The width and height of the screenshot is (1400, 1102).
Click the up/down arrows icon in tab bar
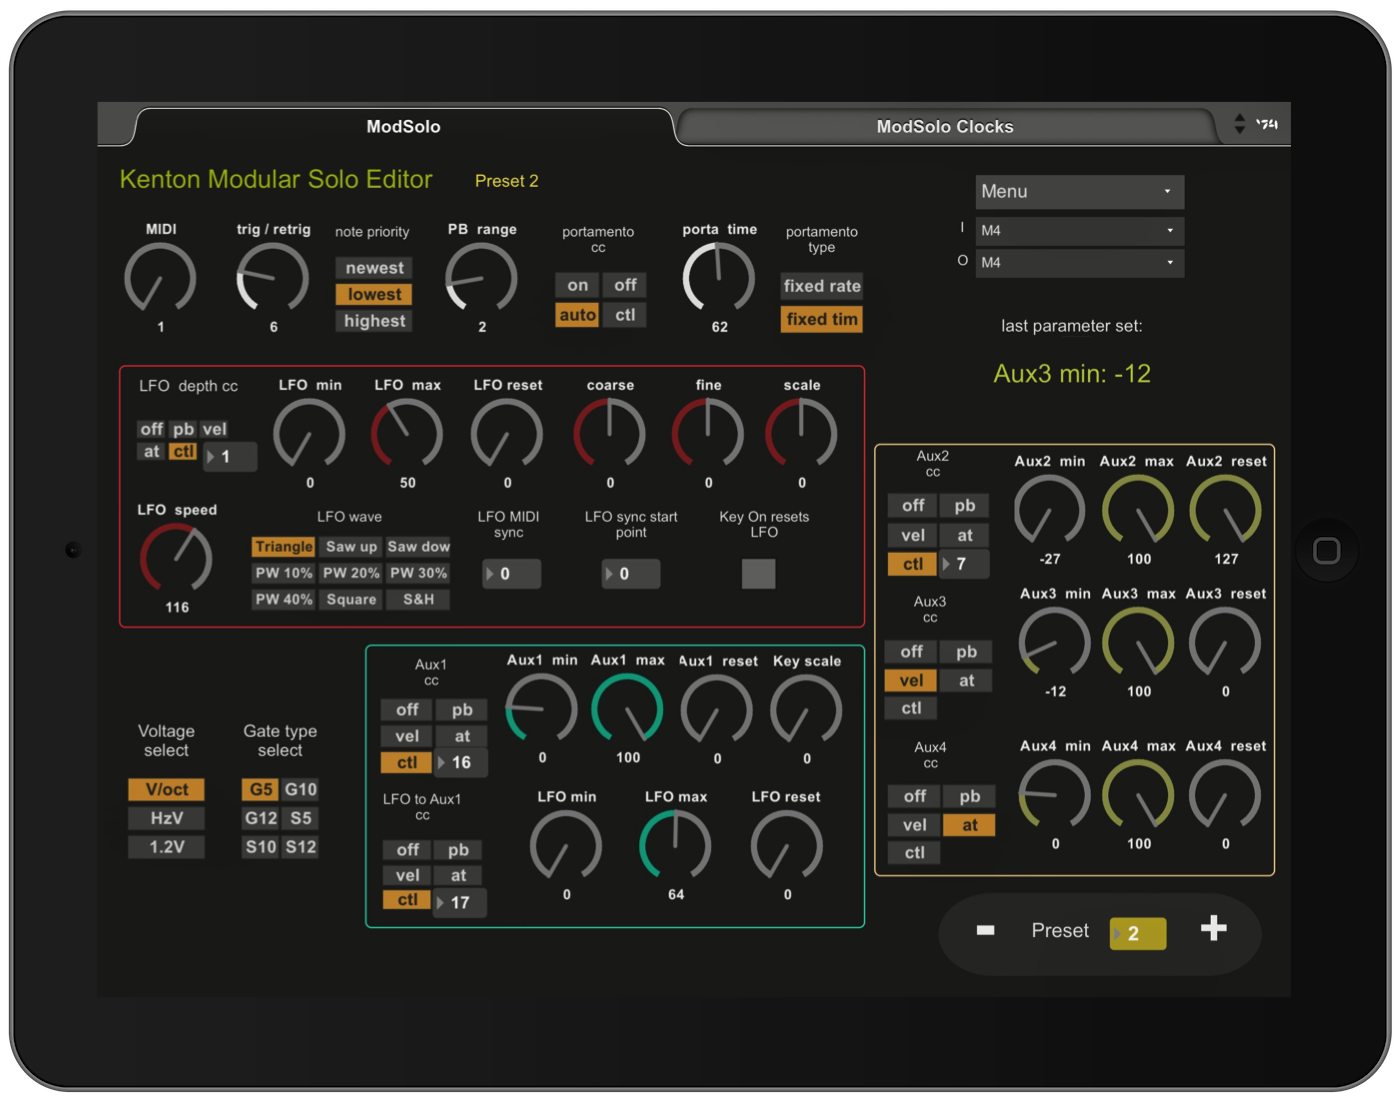(x=1239, y=124)
